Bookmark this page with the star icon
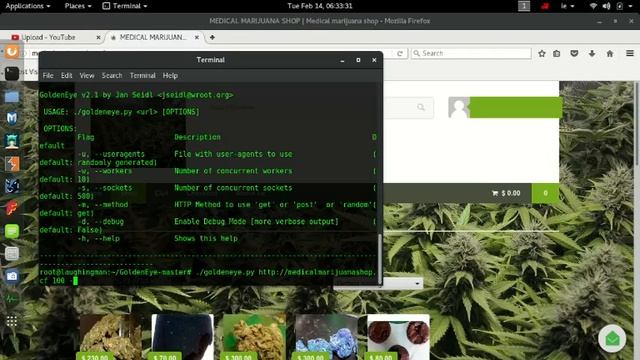The width and height of the screenshot is (640, 360). point(542,53)
